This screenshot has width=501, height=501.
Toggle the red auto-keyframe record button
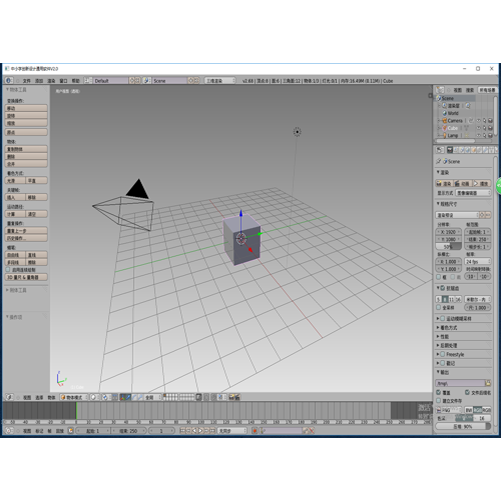point(254,431)
